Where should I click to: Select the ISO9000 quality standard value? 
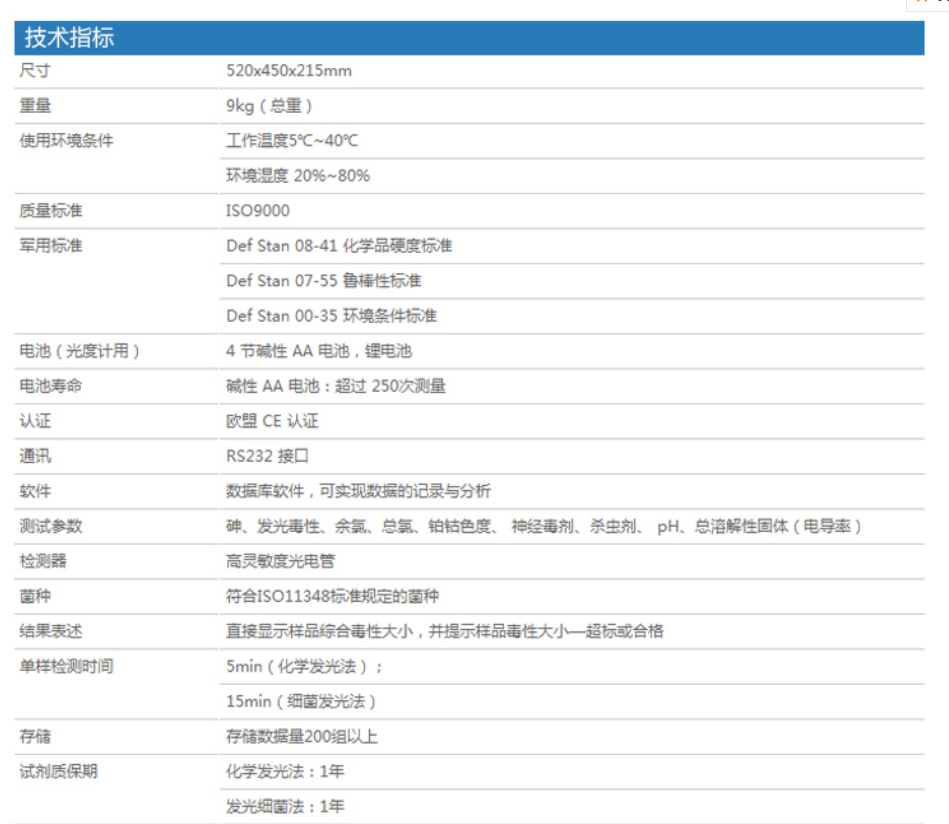pos(253,210)
